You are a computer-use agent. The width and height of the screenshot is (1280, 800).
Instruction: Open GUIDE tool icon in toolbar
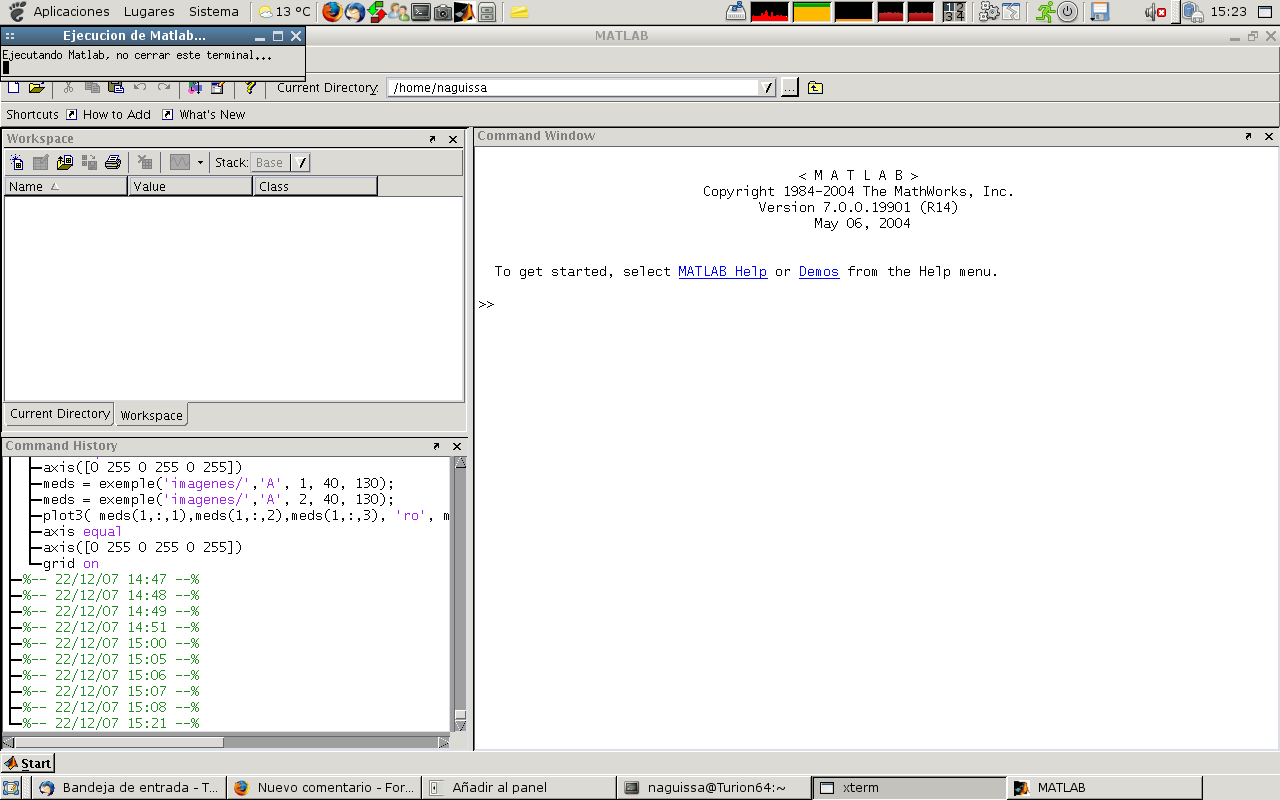tap(217, 88)
